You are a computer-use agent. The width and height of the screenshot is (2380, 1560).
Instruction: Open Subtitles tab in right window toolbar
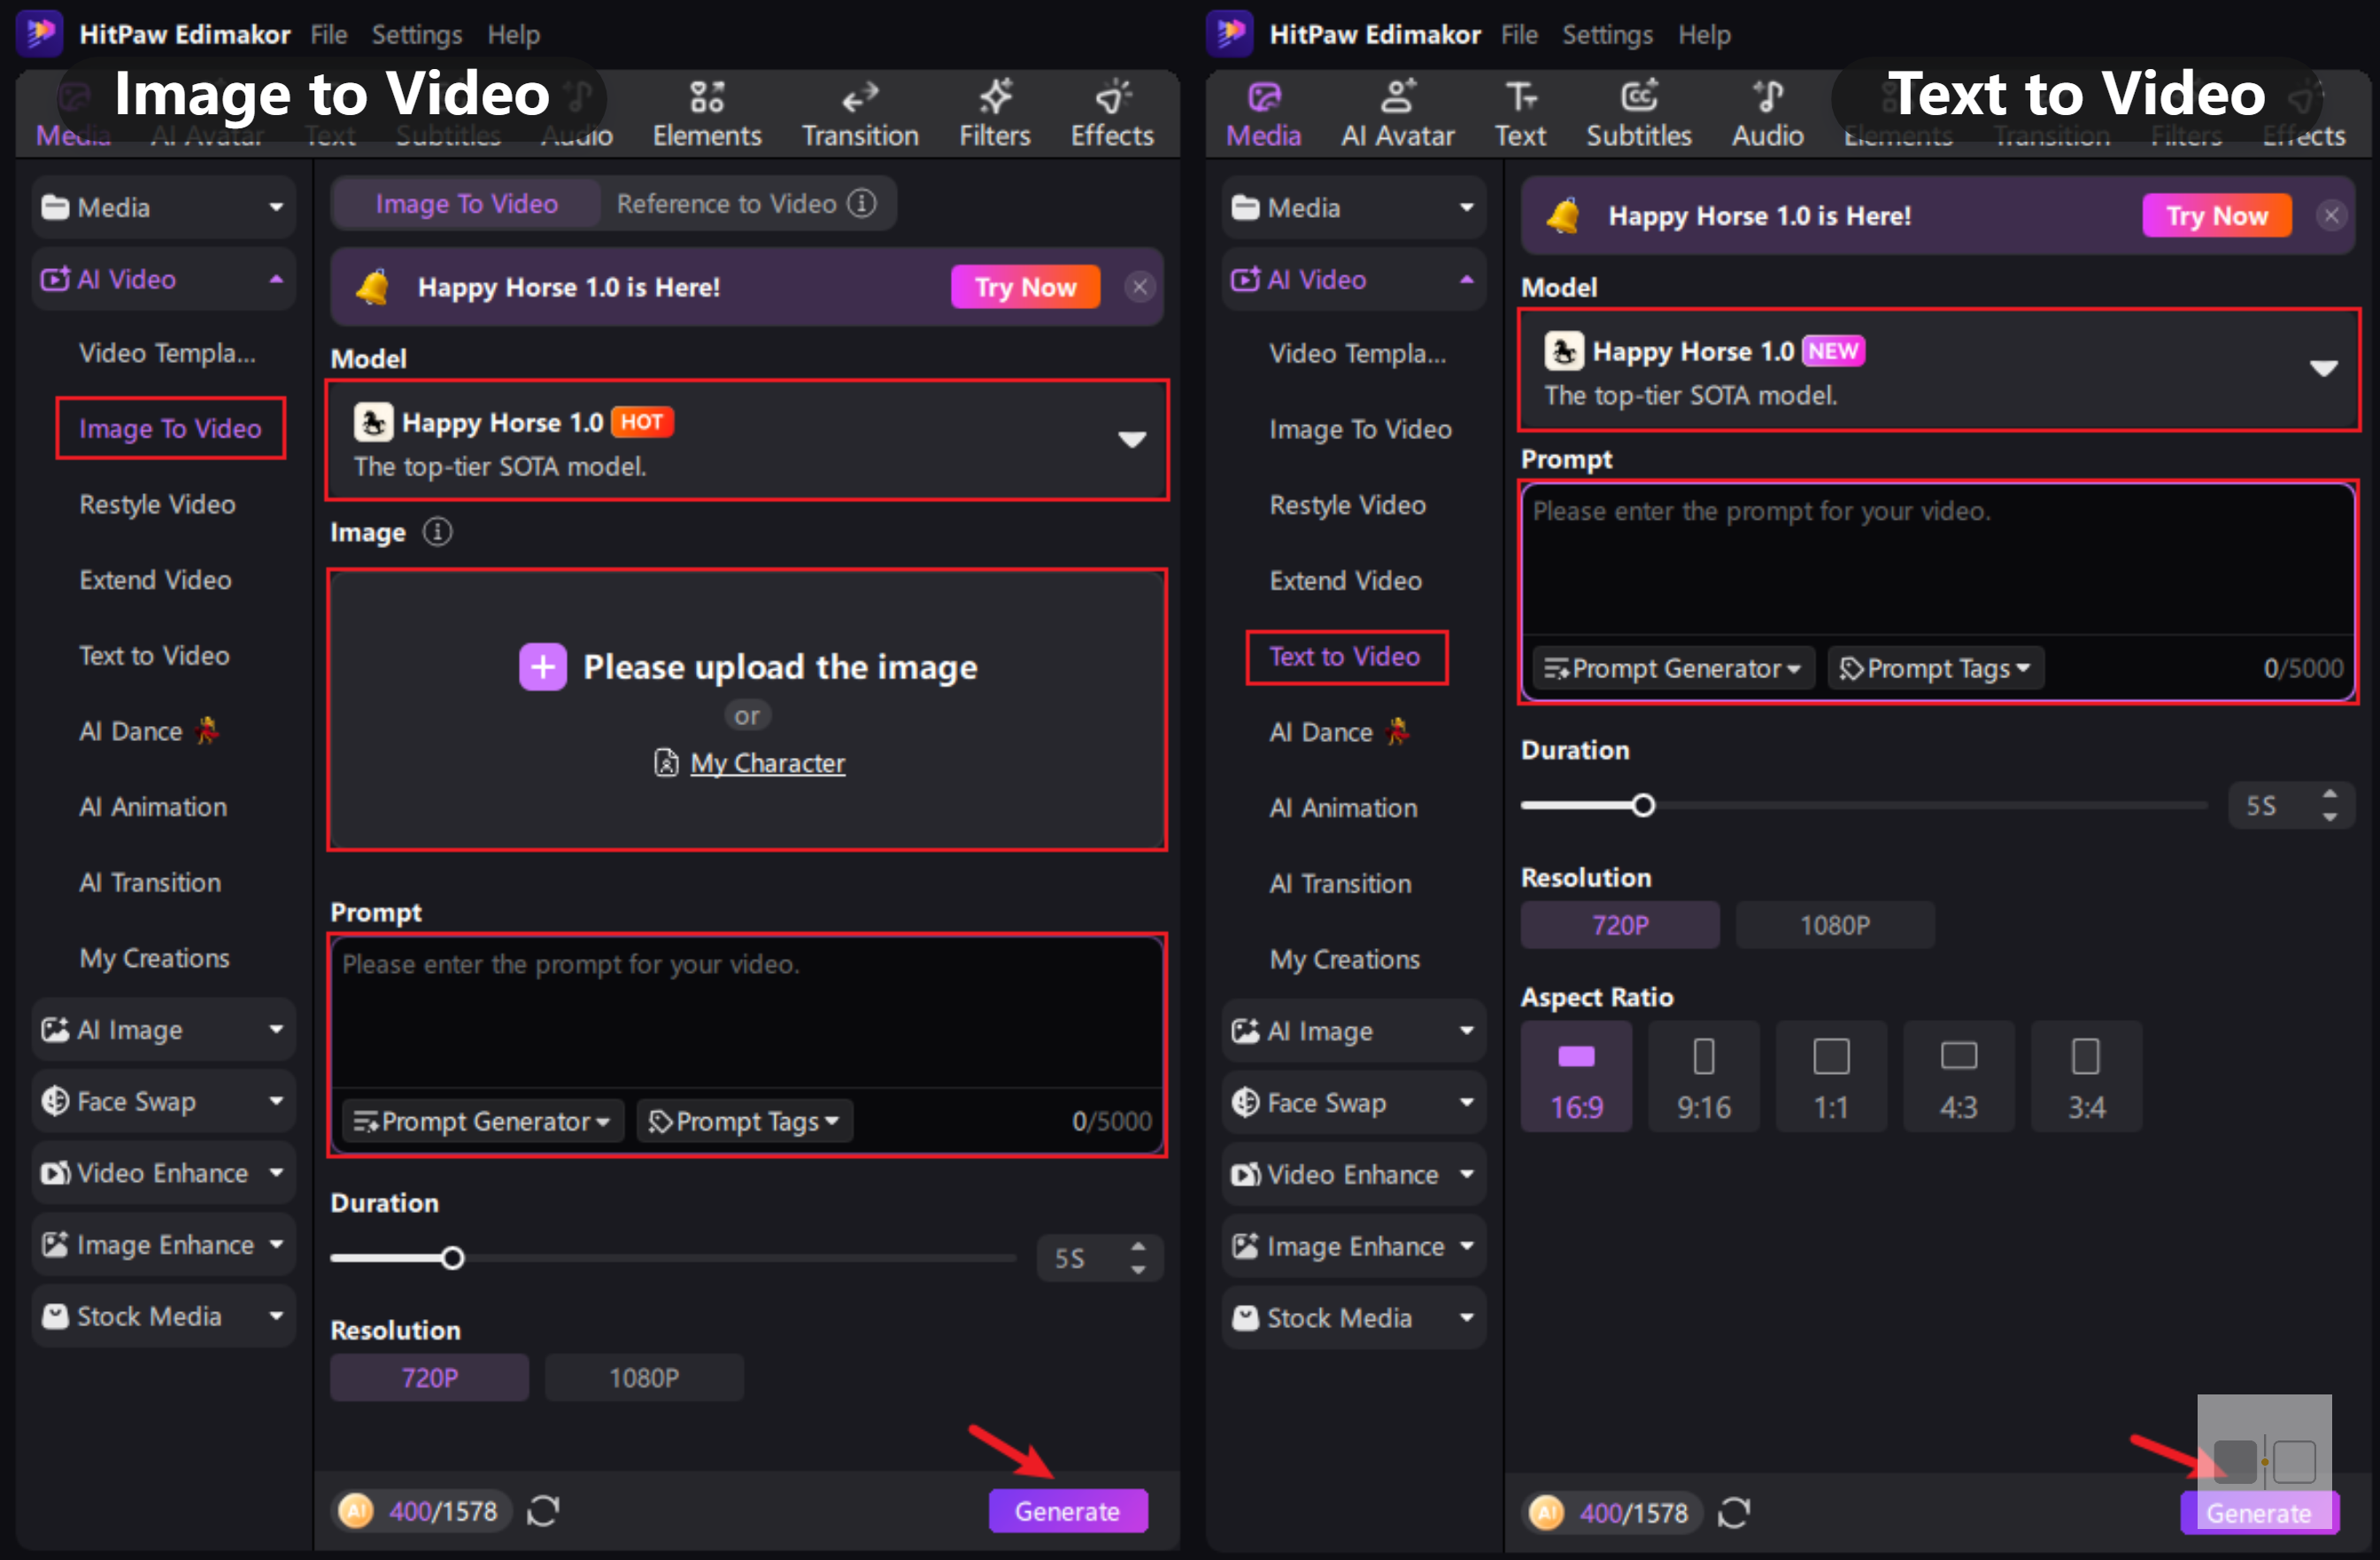pos(1638,114)
